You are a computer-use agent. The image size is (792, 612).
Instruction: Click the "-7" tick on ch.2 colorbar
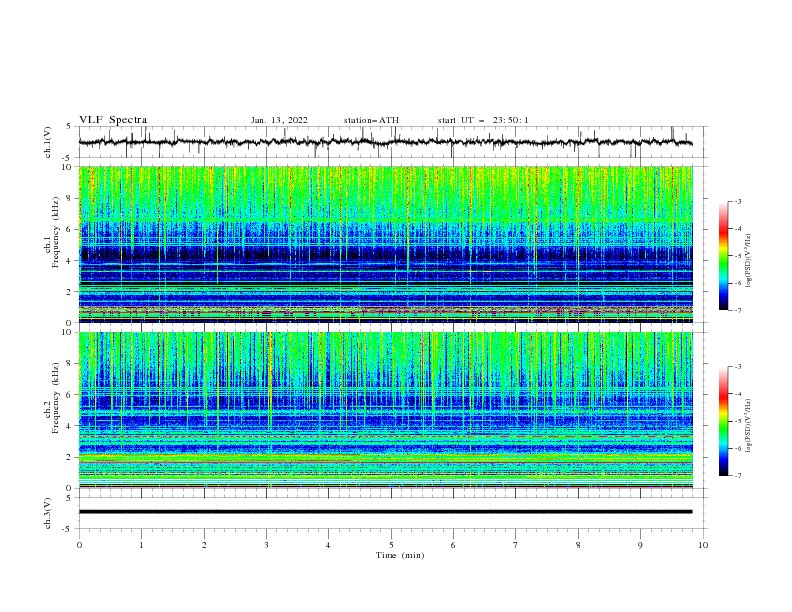(x=737, y=475)
